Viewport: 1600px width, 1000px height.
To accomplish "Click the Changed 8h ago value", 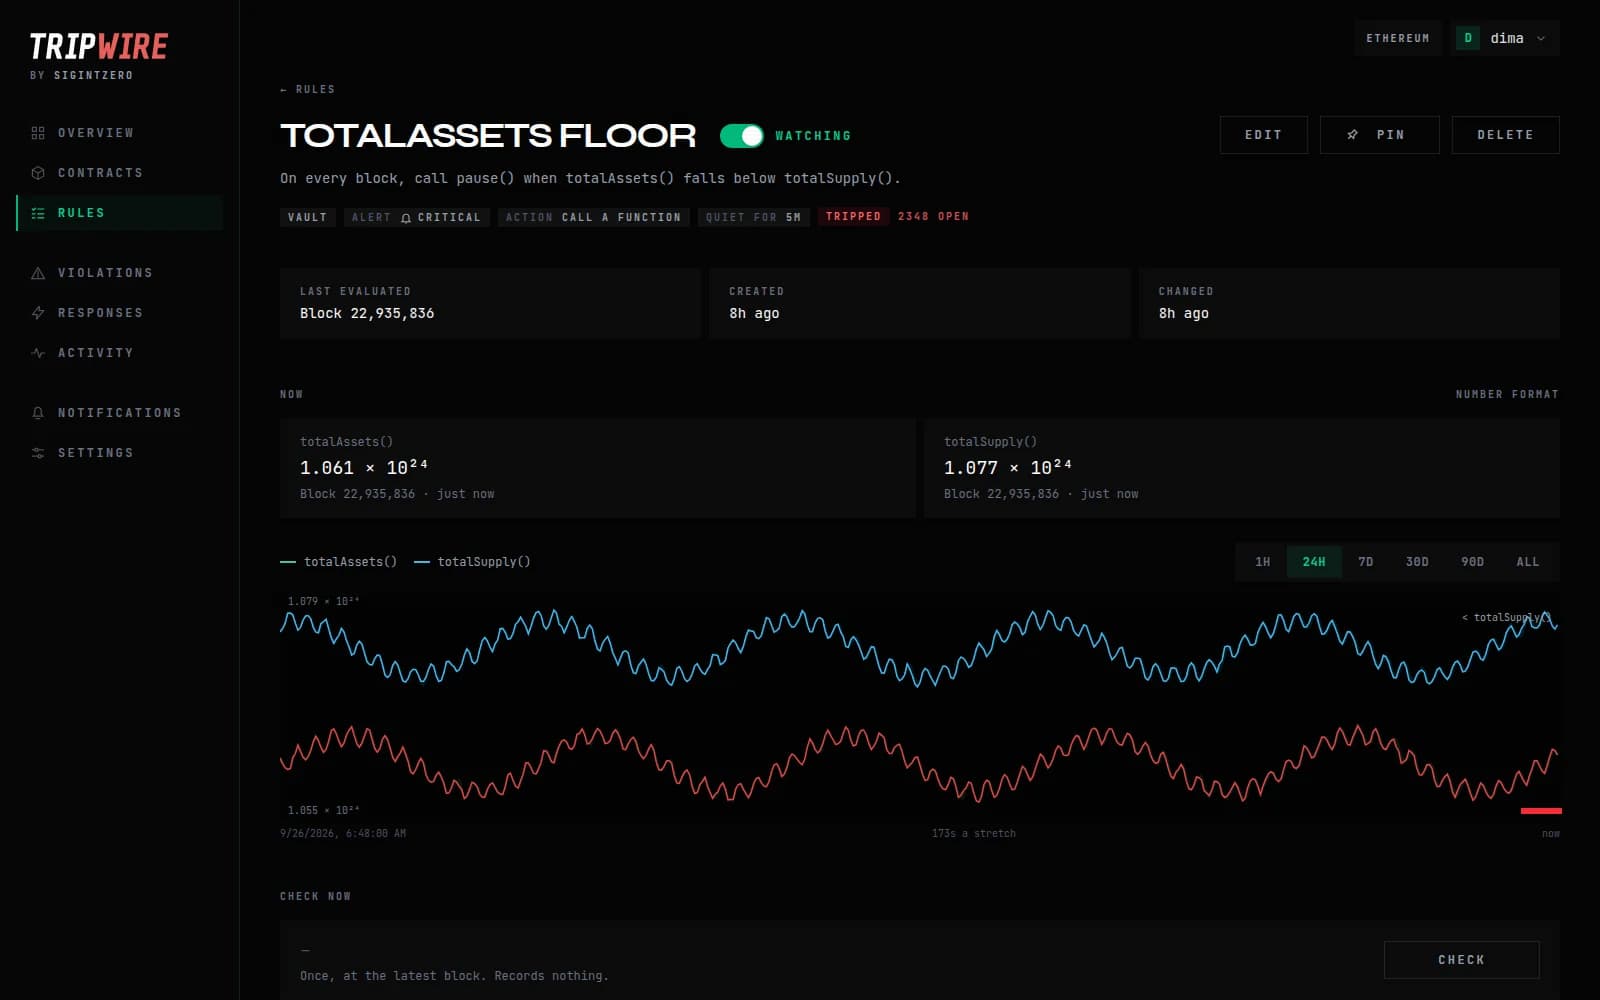I will pos(1183,314).
